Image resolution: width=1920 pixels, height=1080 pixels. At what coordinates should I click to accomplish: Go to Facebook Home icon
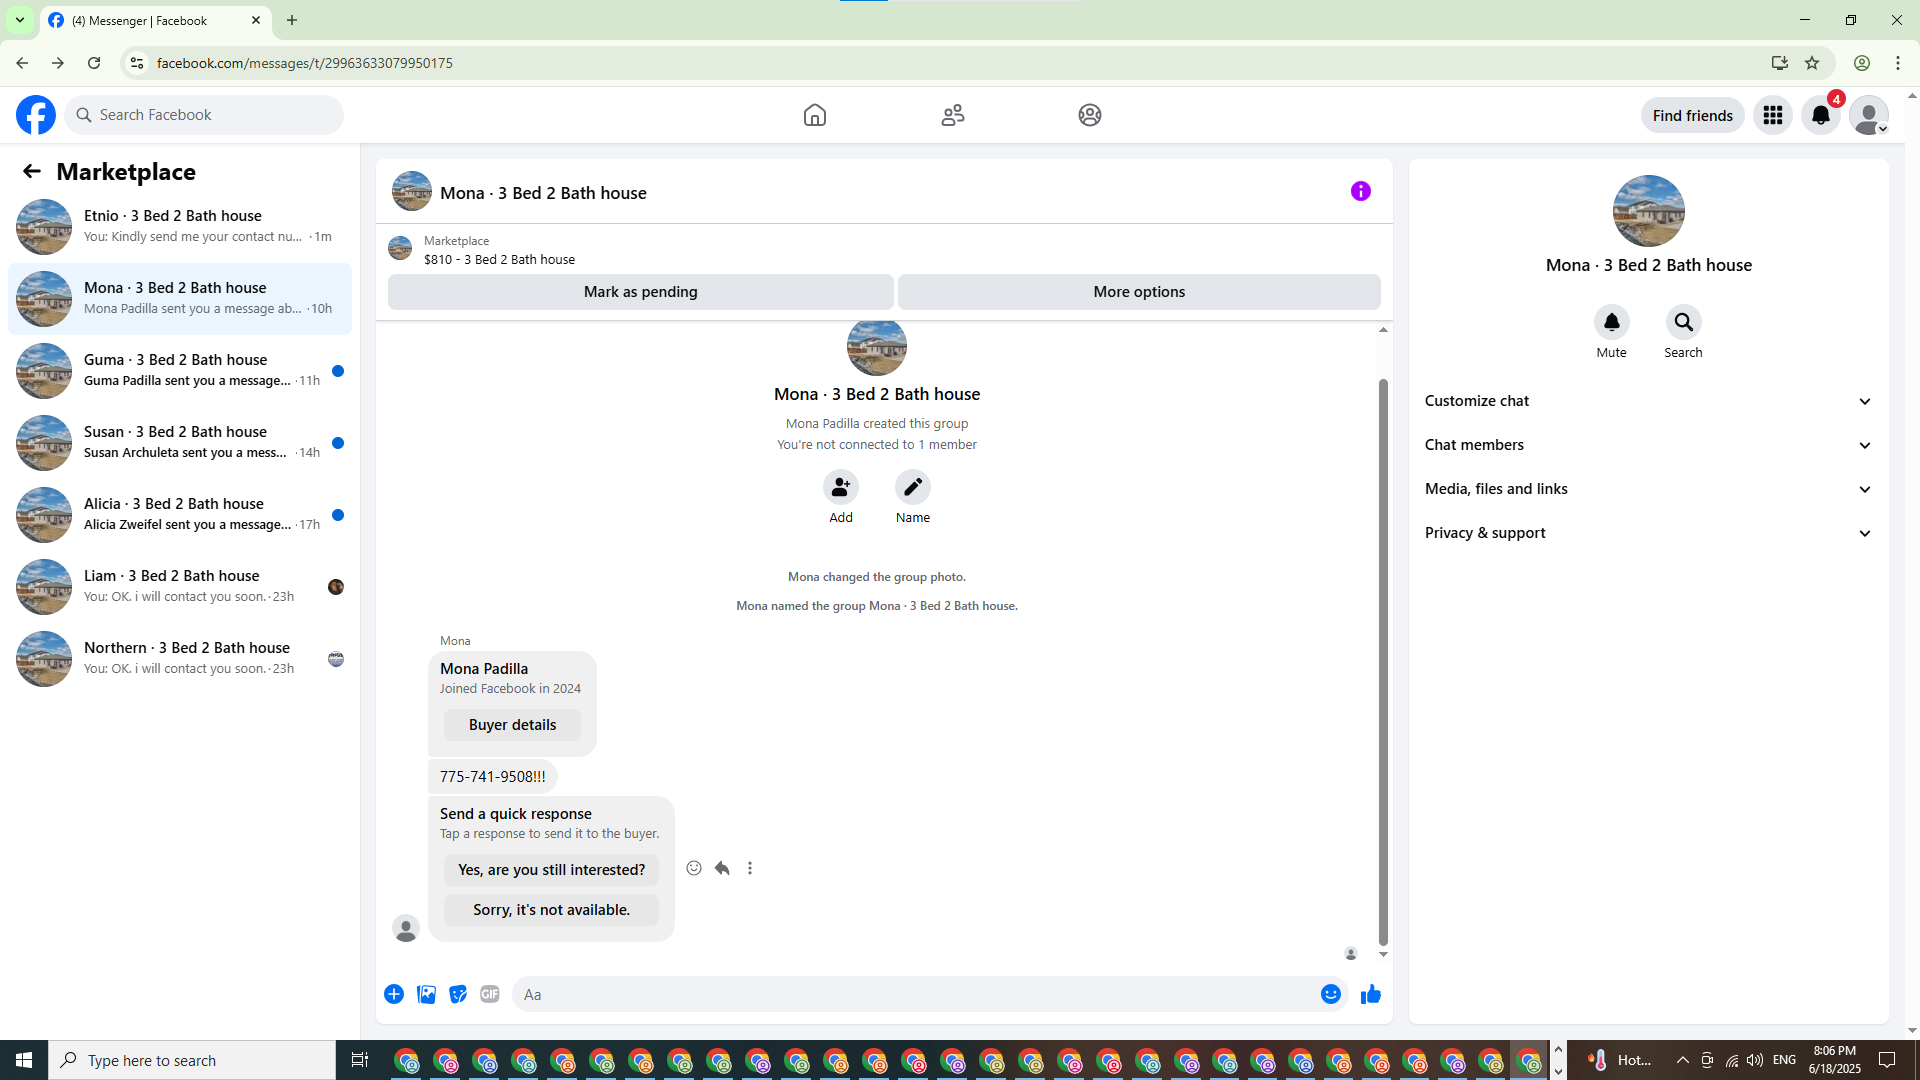tap(815, 115)
